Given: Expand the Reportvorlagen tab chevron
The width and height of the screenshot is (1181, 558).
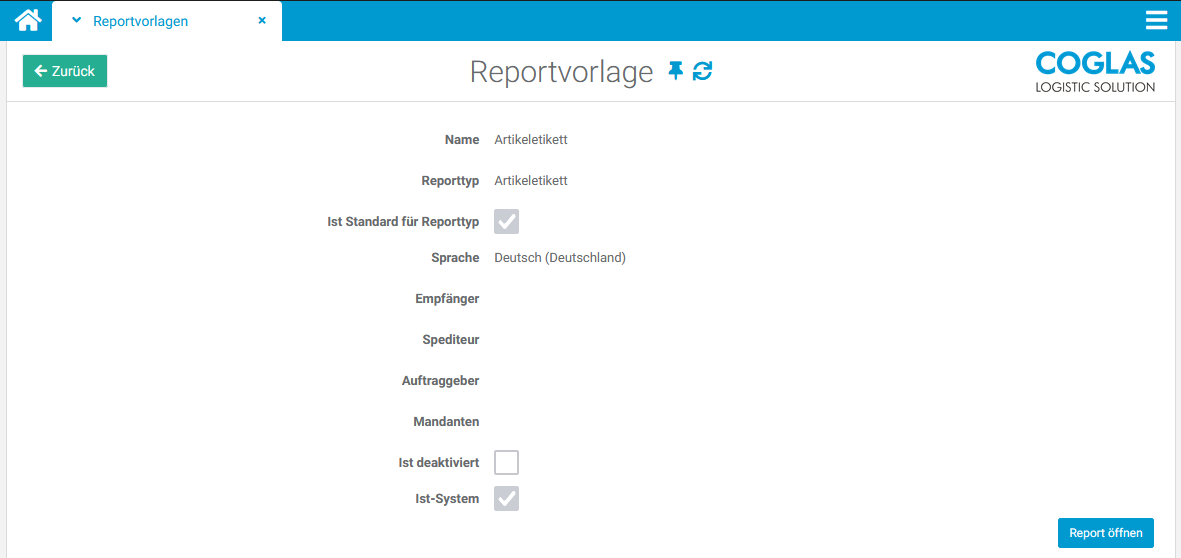Looking at the screenshot, I should [76, 20].
